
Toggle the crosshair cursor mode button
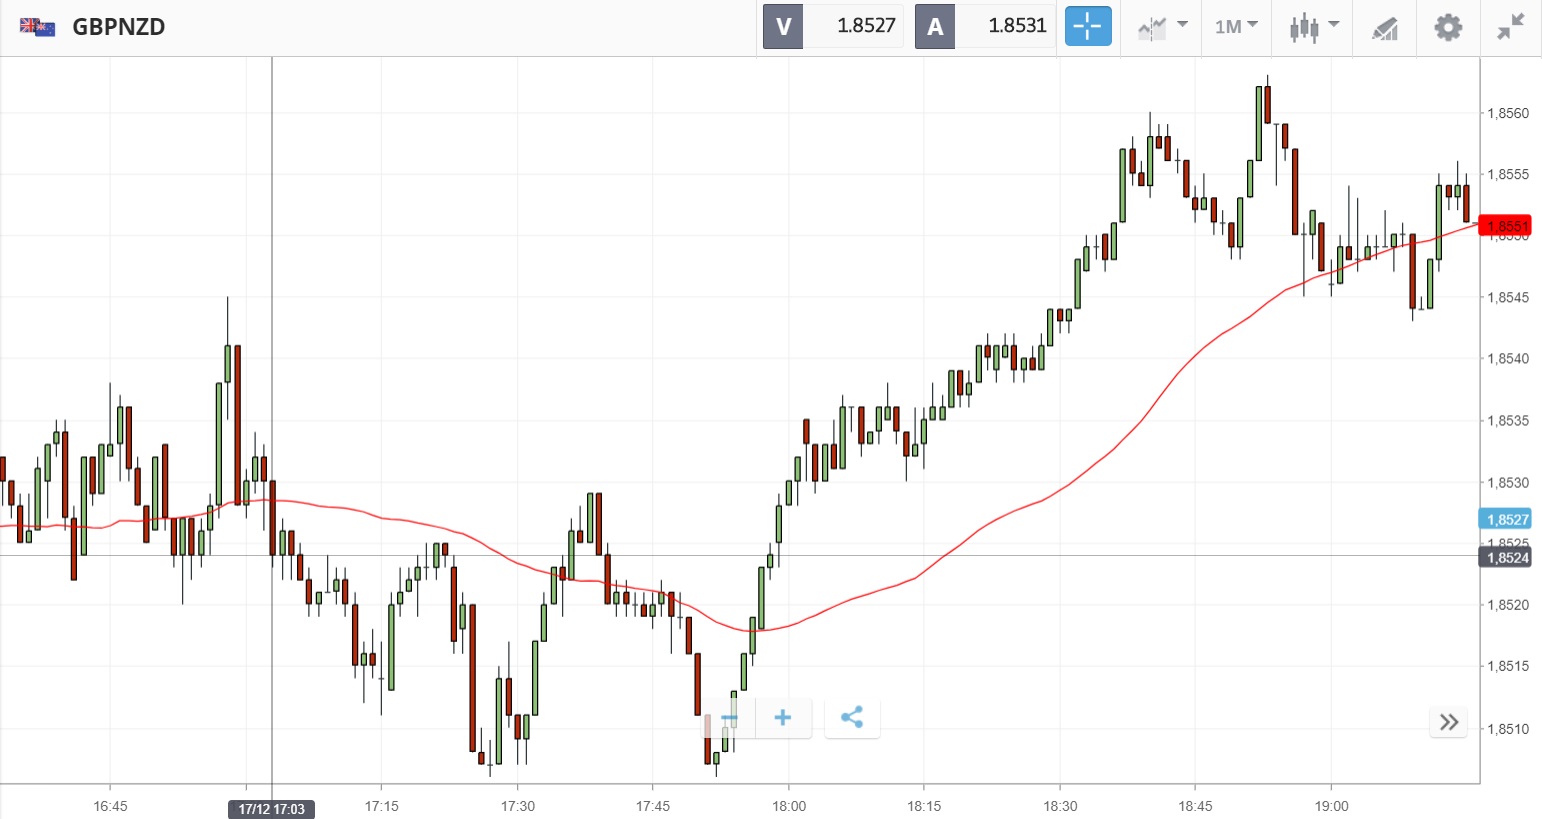(1088, 26)
